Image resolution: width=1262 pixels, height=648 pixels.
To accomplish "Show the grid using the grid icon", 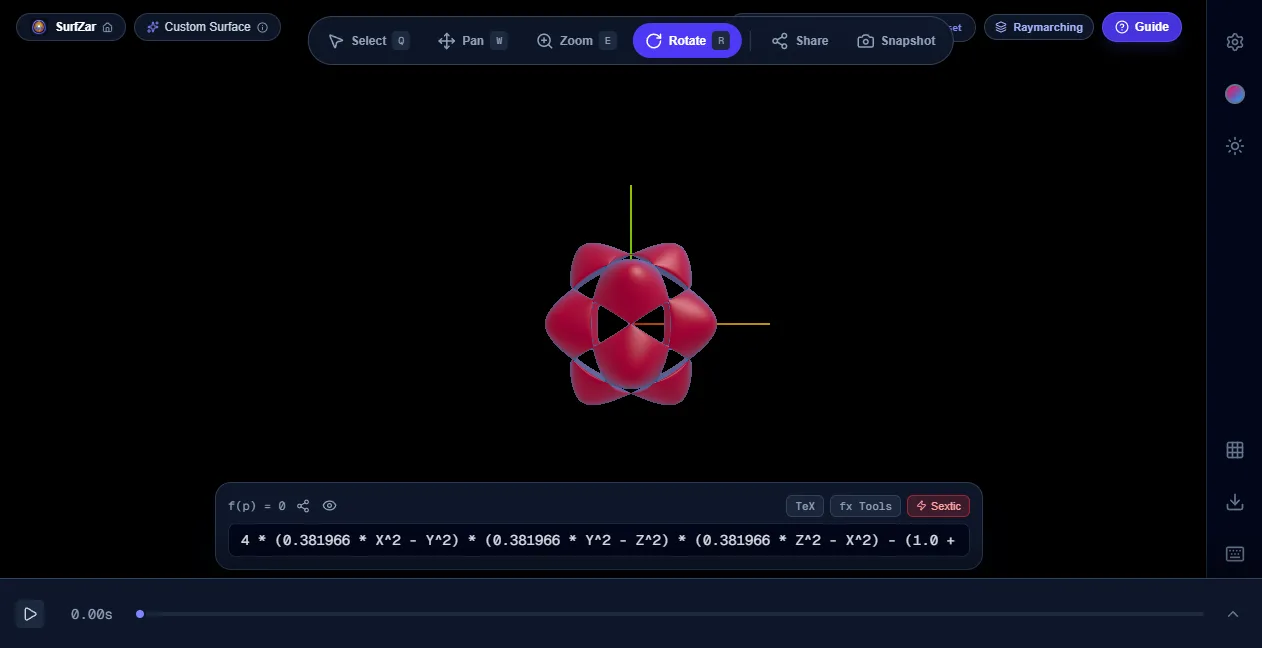I will (1235, 450).
